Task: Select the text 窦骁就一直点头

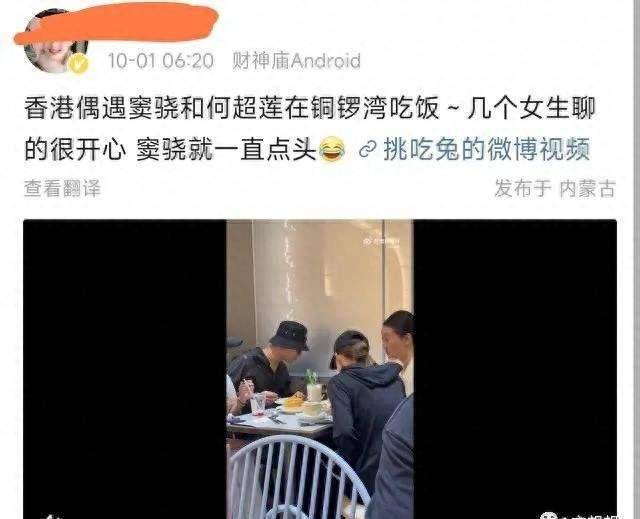Action: click(x=226, y=150)
